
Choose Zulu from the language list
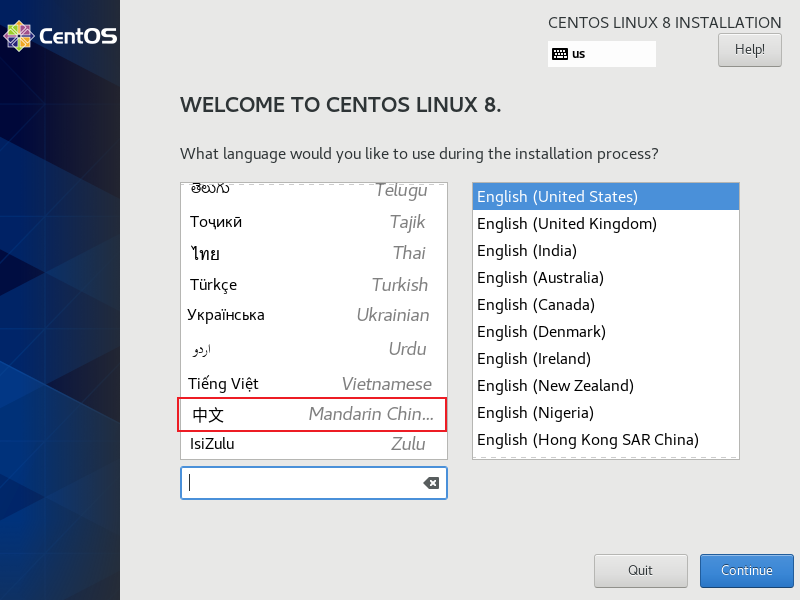(312, 443)
